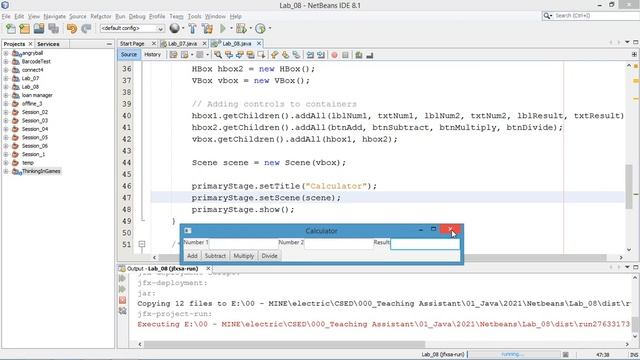Collapse the code fold at line 51
The image size is (640, 360).
[142, 244]
